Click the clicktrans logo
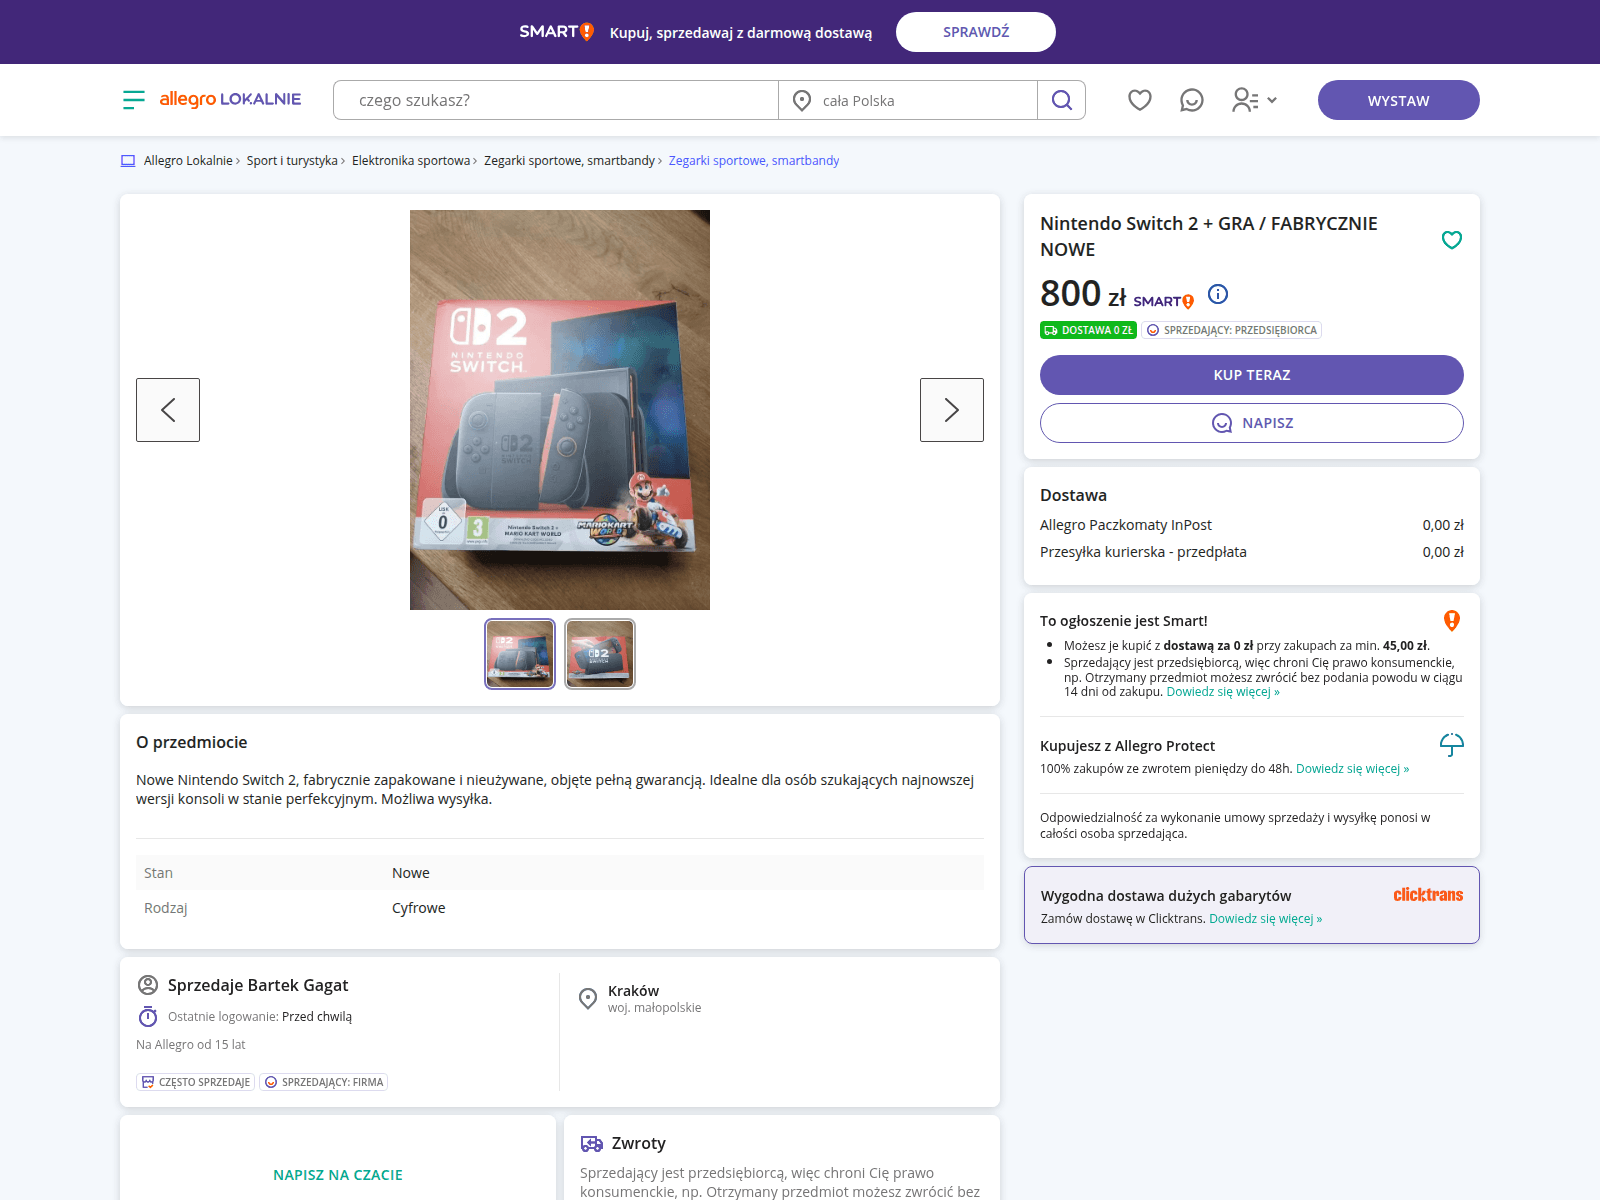This screenshot has width=1600, height=1200. pyautogui.click(x=1428, y=895)
